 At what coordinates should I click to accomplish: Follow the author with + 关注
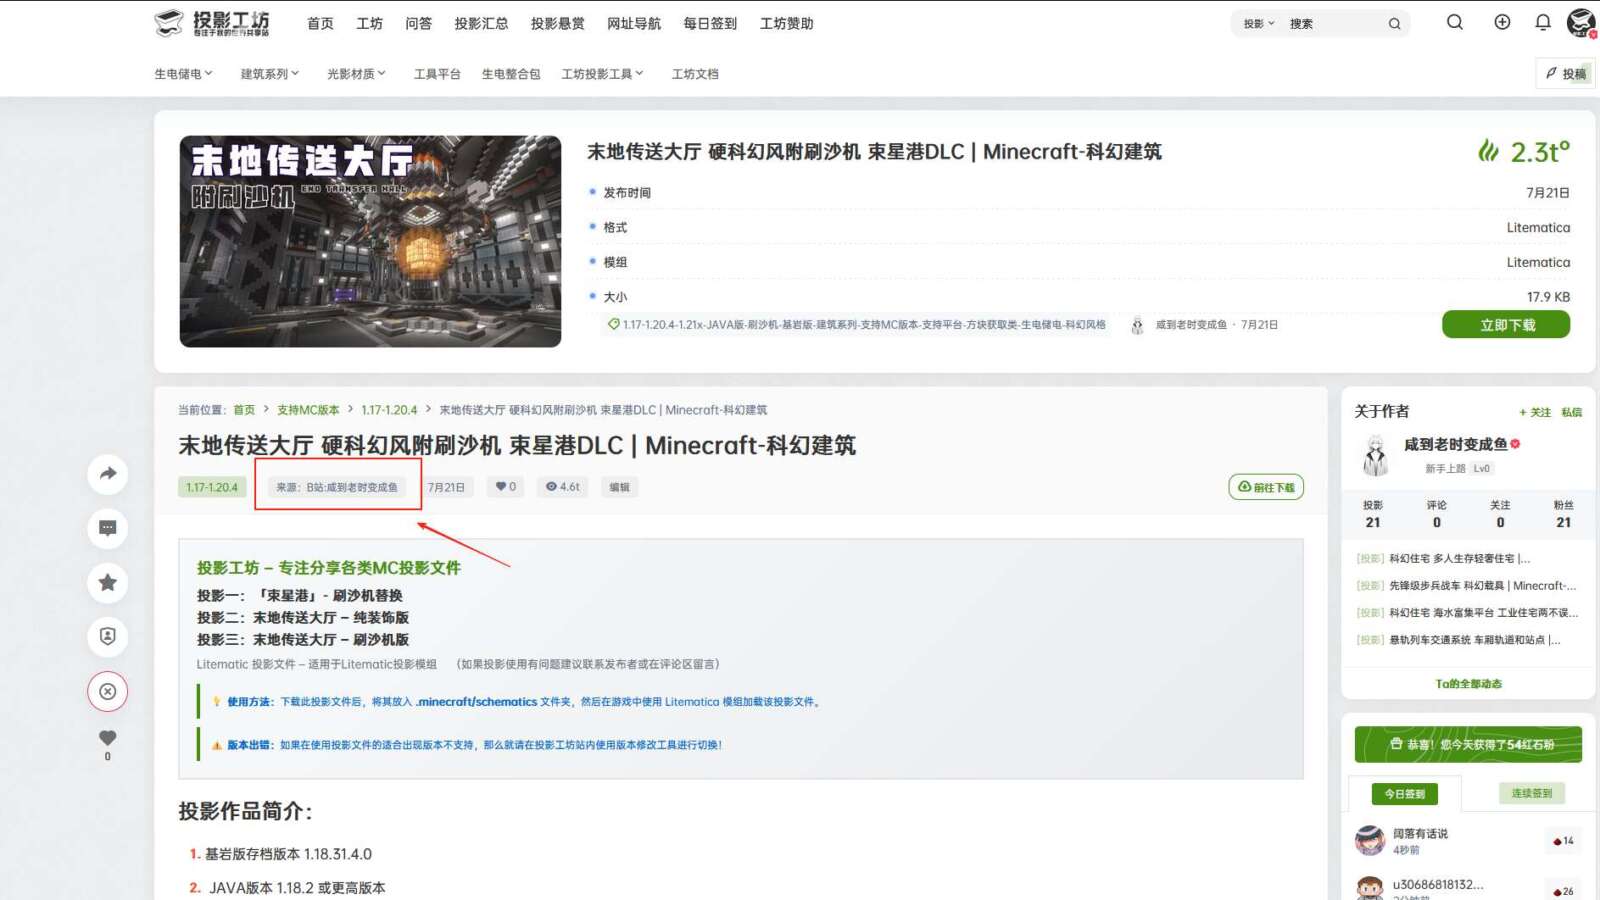[1535, 412]
